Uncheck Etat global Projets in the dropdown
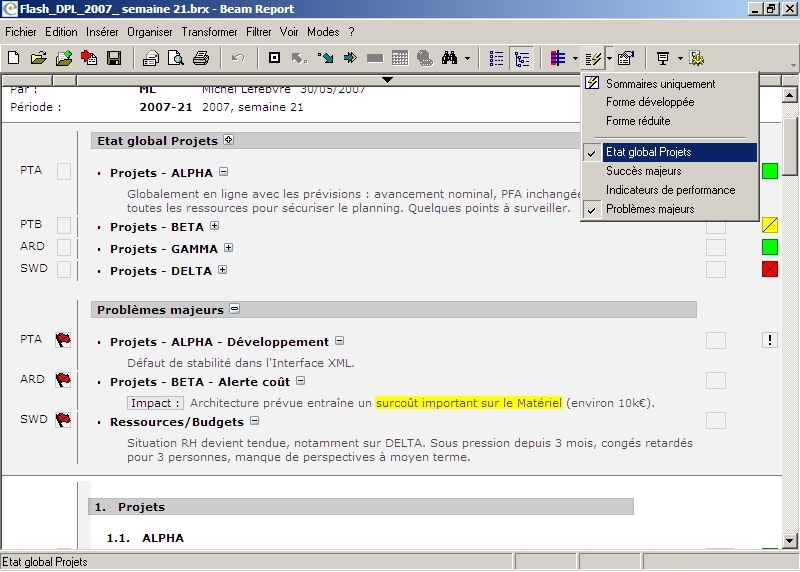 [670, 152]
